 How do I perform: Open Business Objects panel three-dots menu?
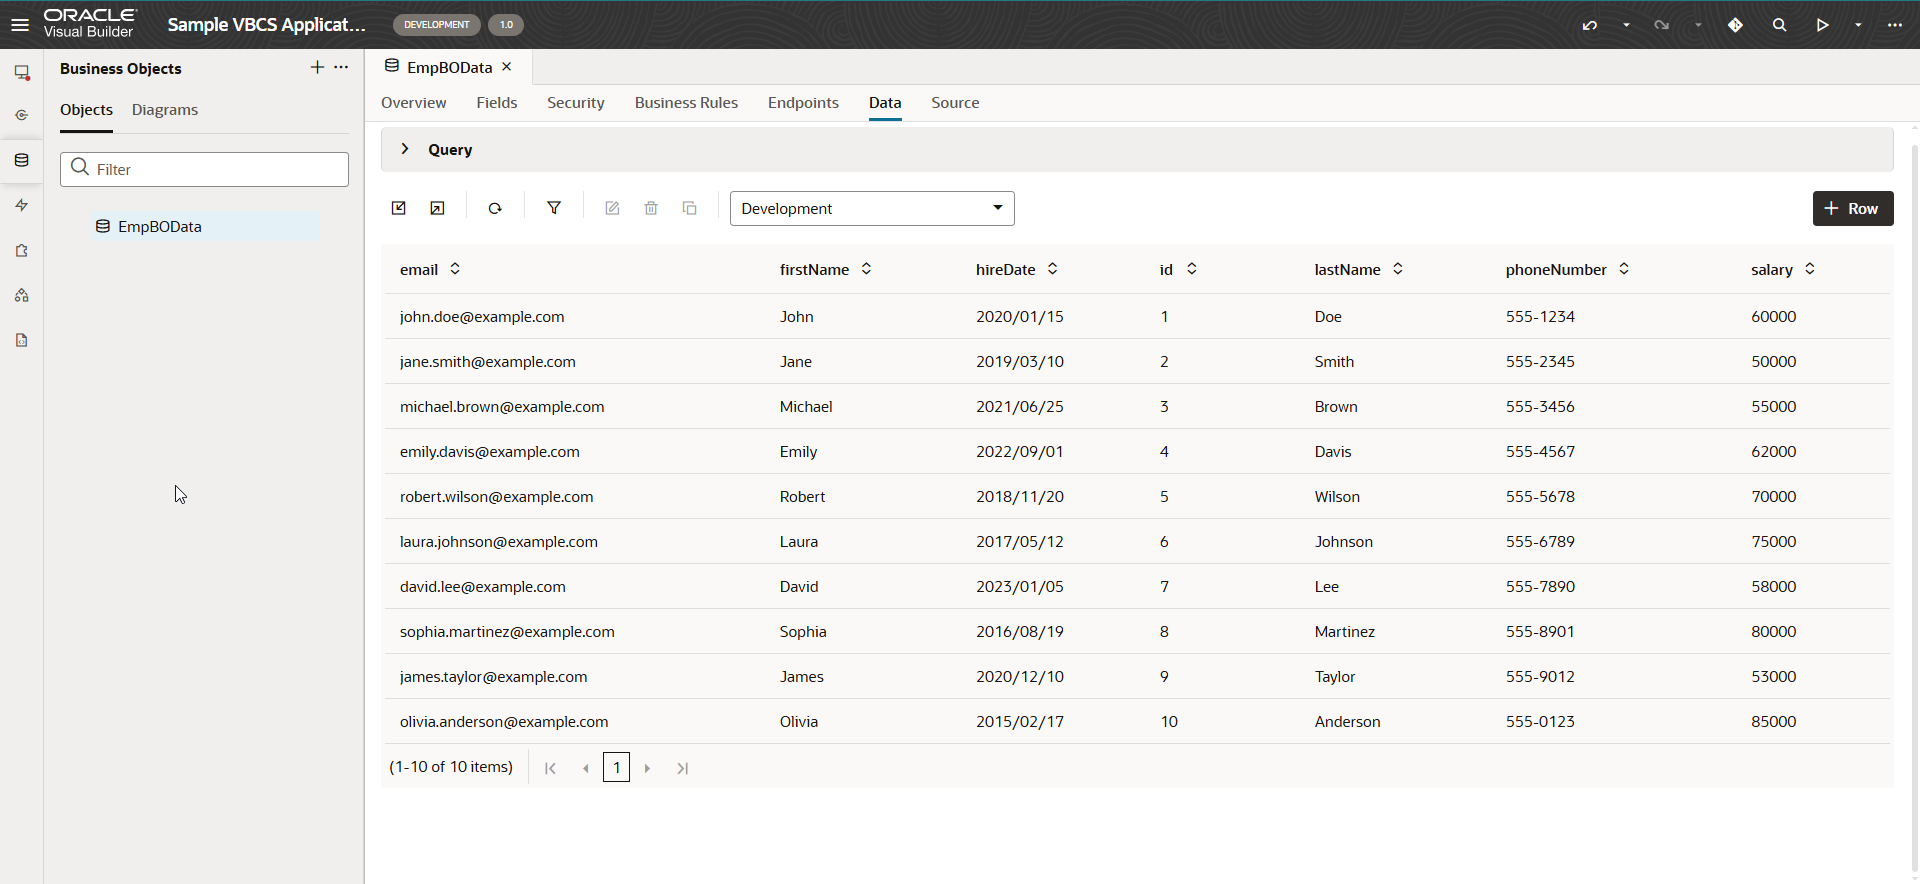coord(341,67)
